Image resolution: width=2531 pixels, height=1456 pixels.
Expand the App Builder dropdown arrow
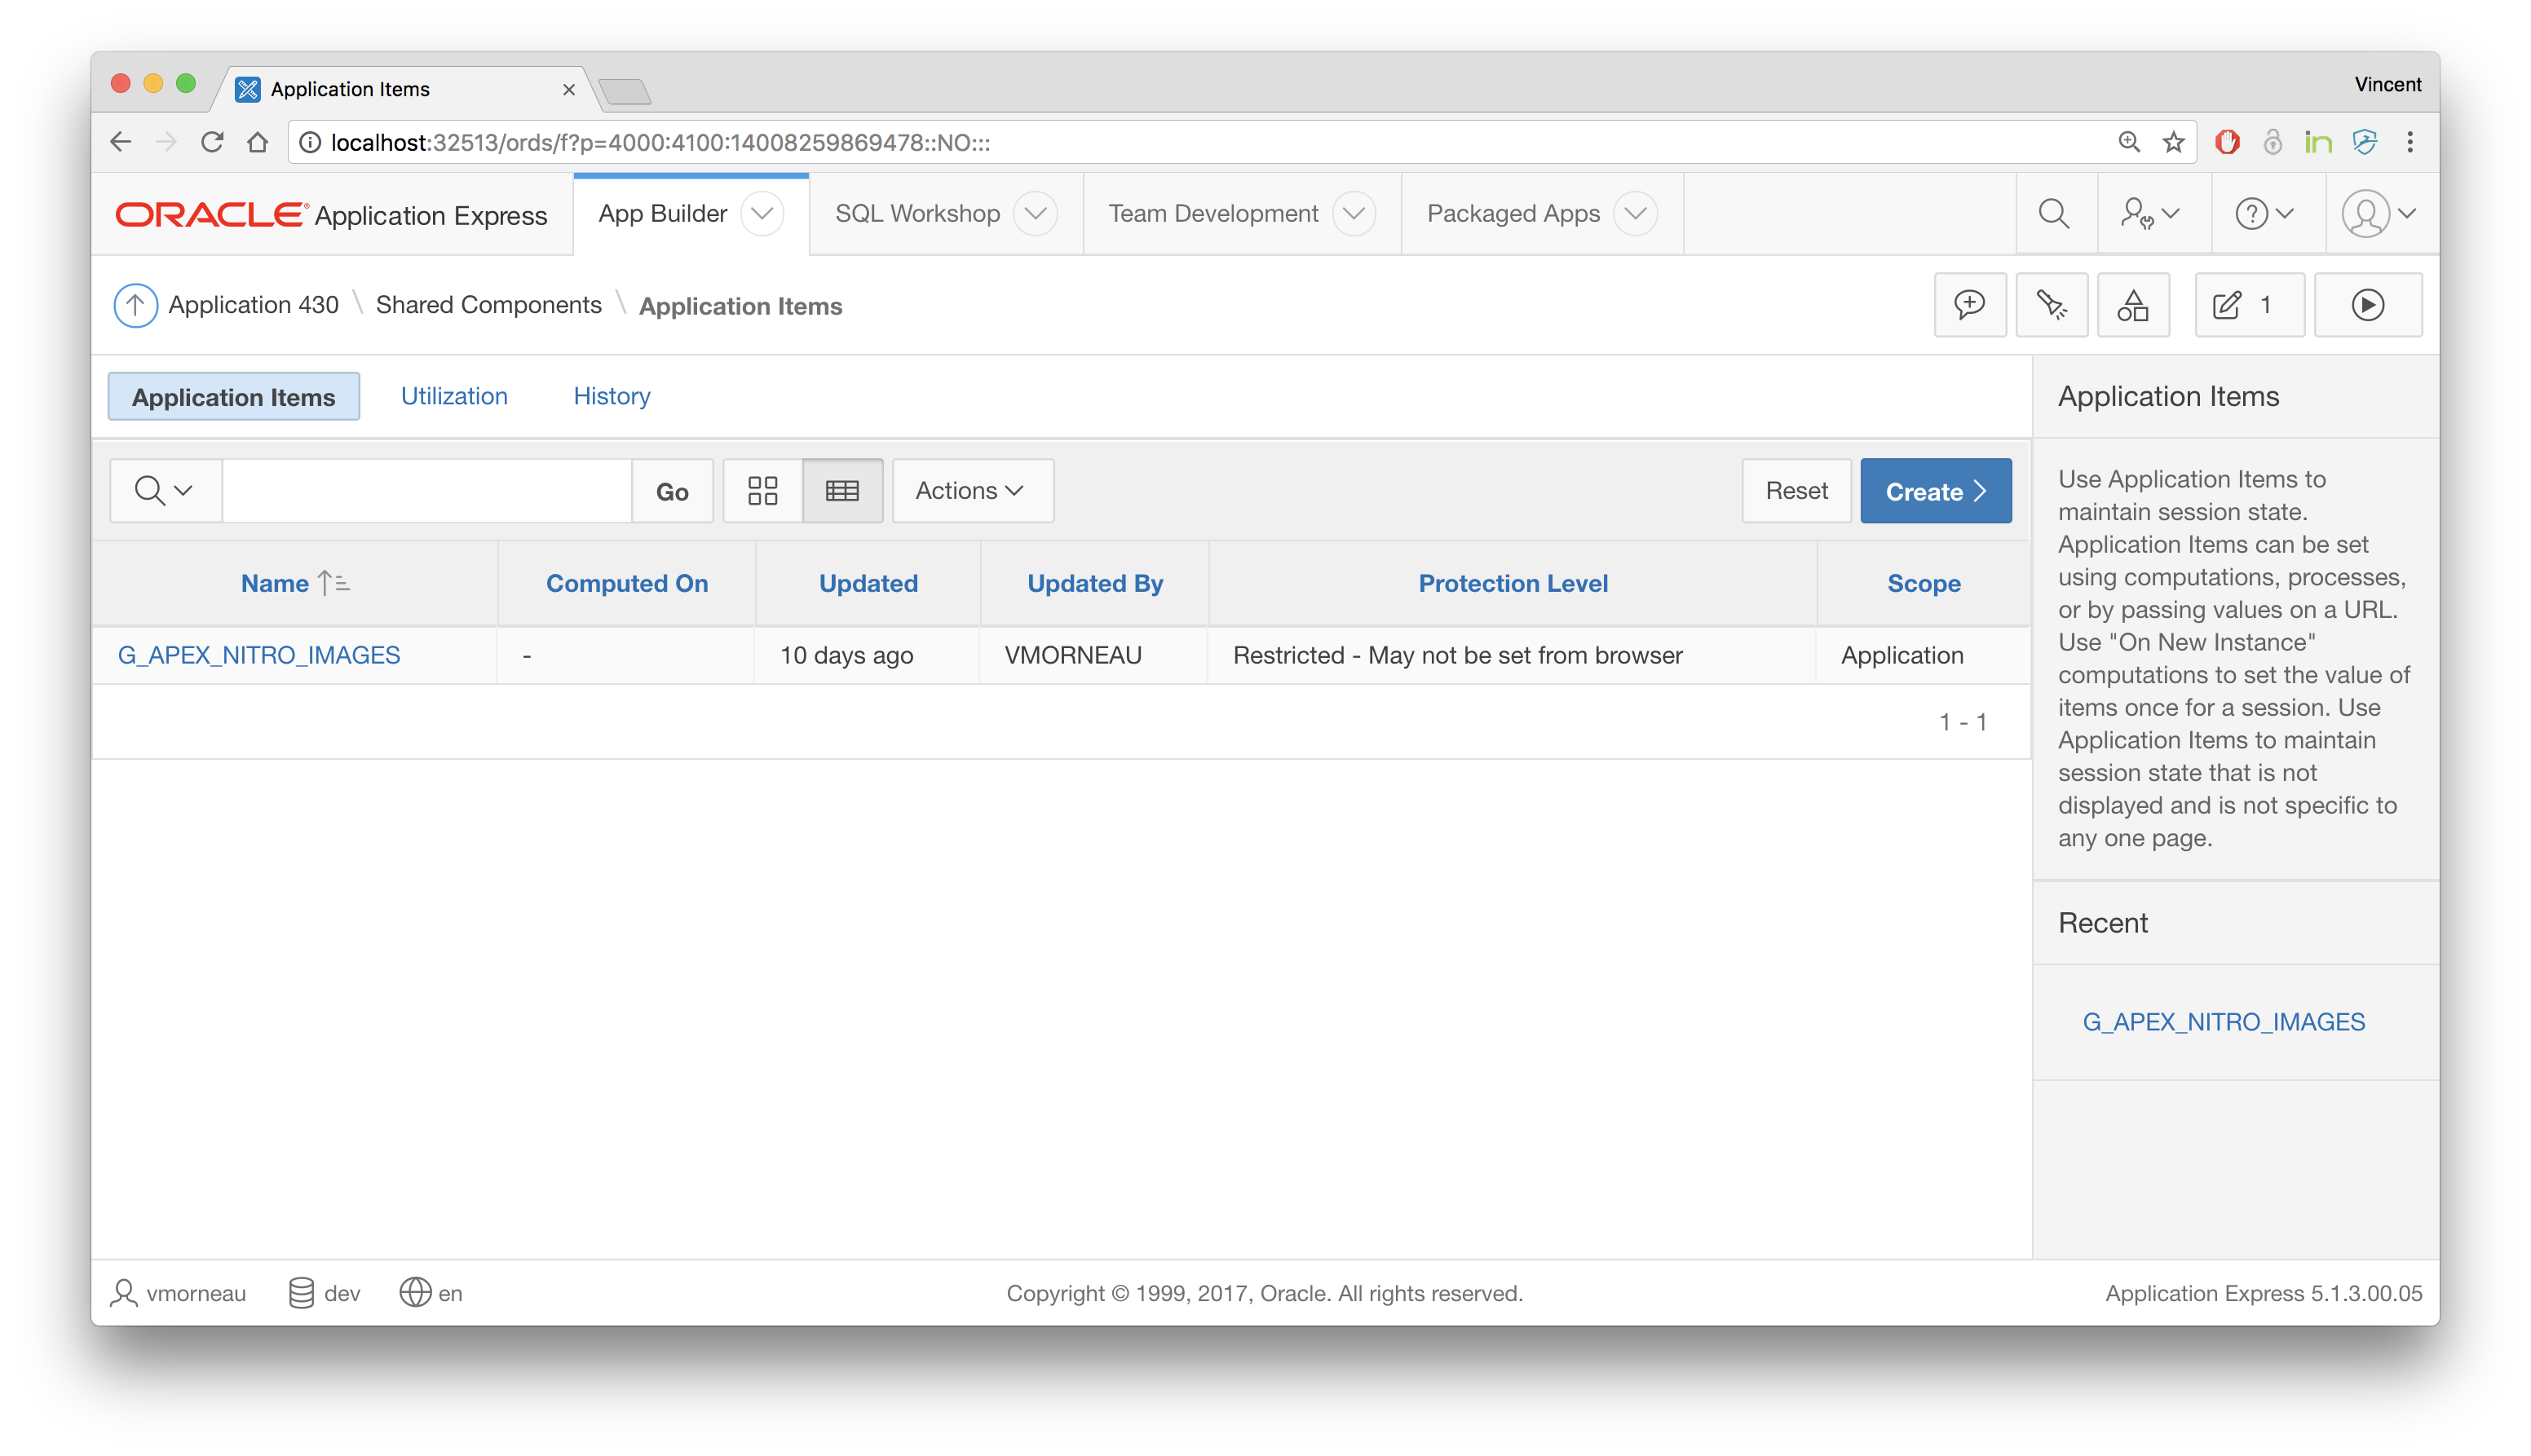762,214
